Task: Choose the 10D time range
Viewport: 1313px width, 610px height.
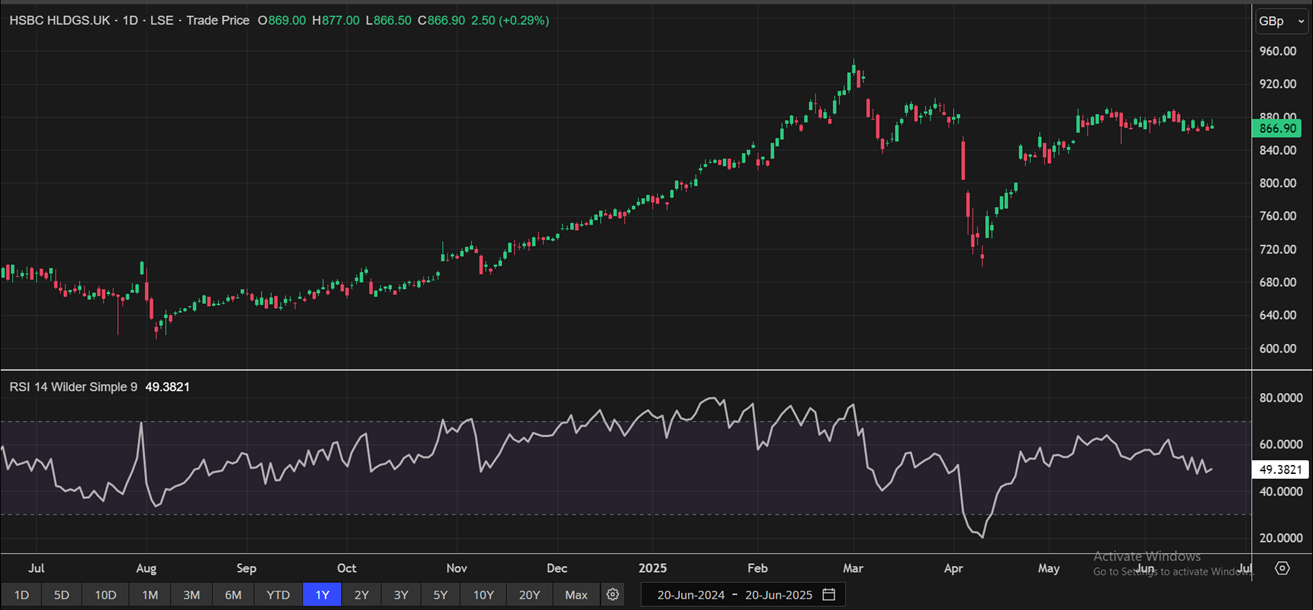Action: (x=106, y=595)
